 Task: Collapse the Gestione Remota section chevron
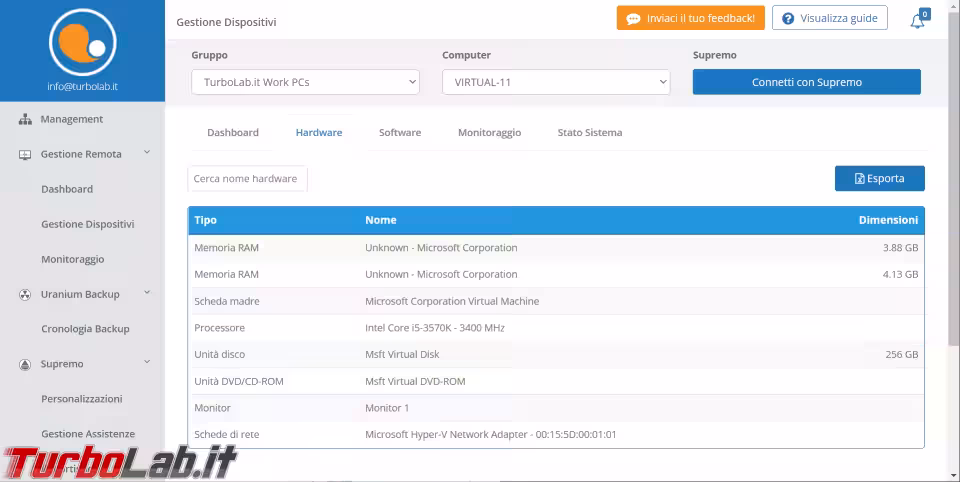point(147,153)
